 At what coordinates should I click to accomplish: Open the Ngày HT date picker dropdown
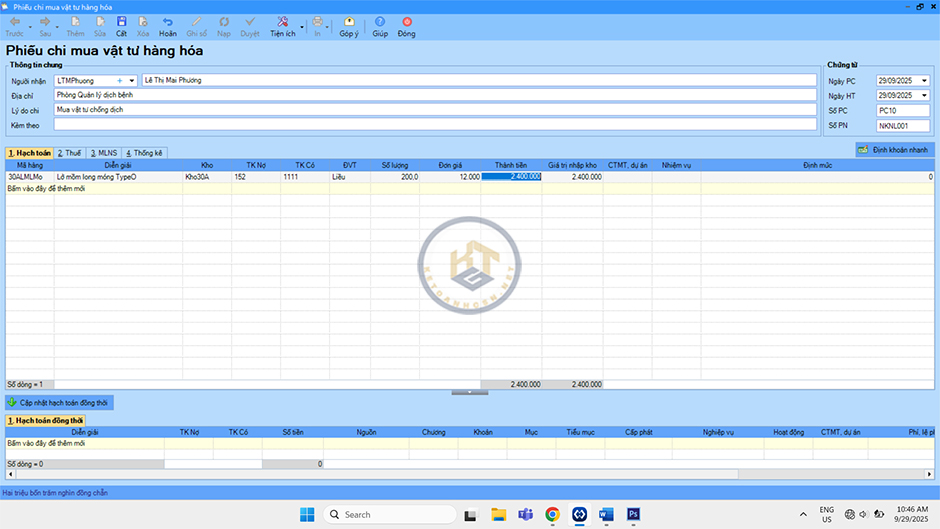[x=924, y=95]
